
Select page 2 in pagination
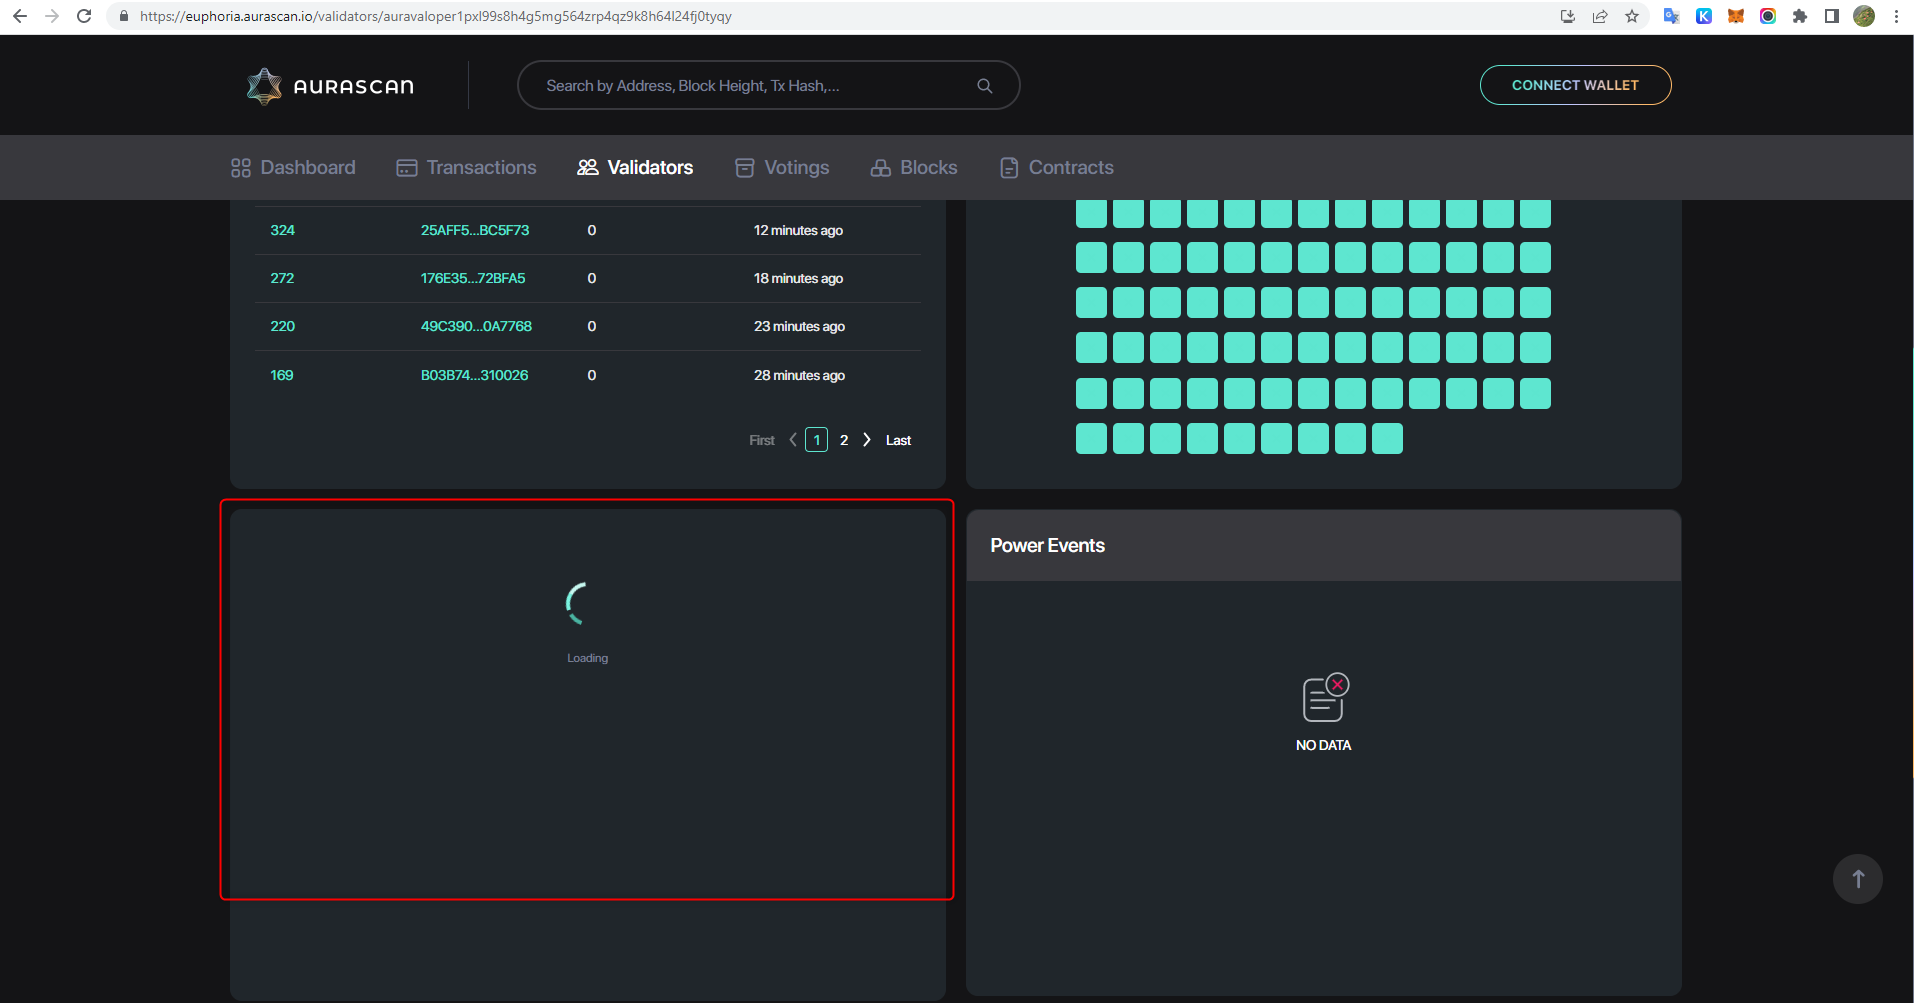[844, 439]
